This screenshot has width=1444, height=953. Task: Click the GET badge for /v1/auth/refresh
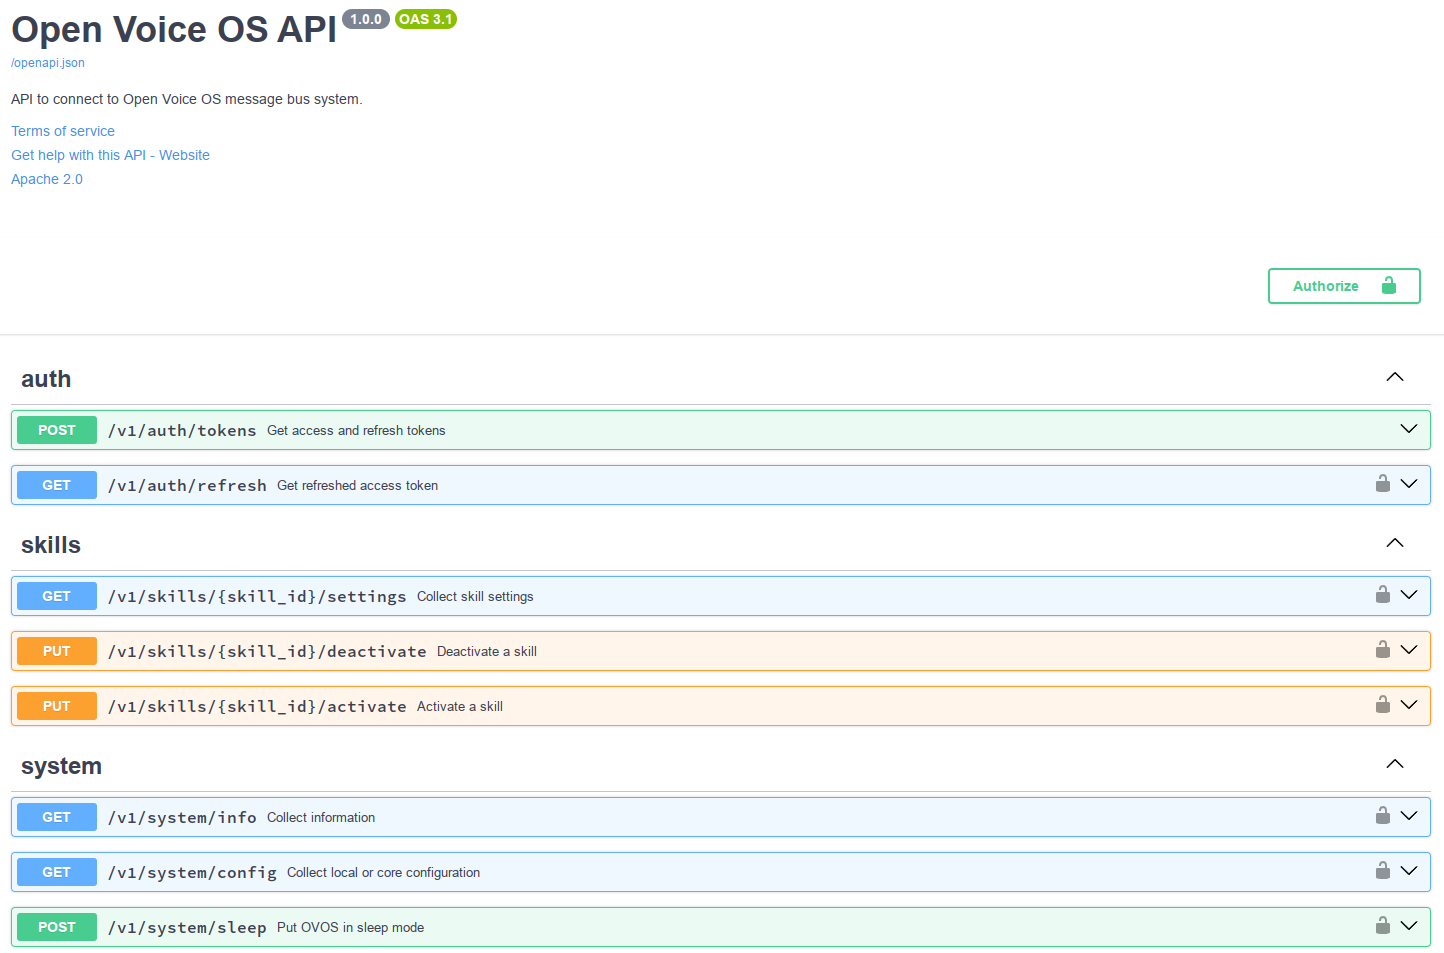(x=57, y=485)
